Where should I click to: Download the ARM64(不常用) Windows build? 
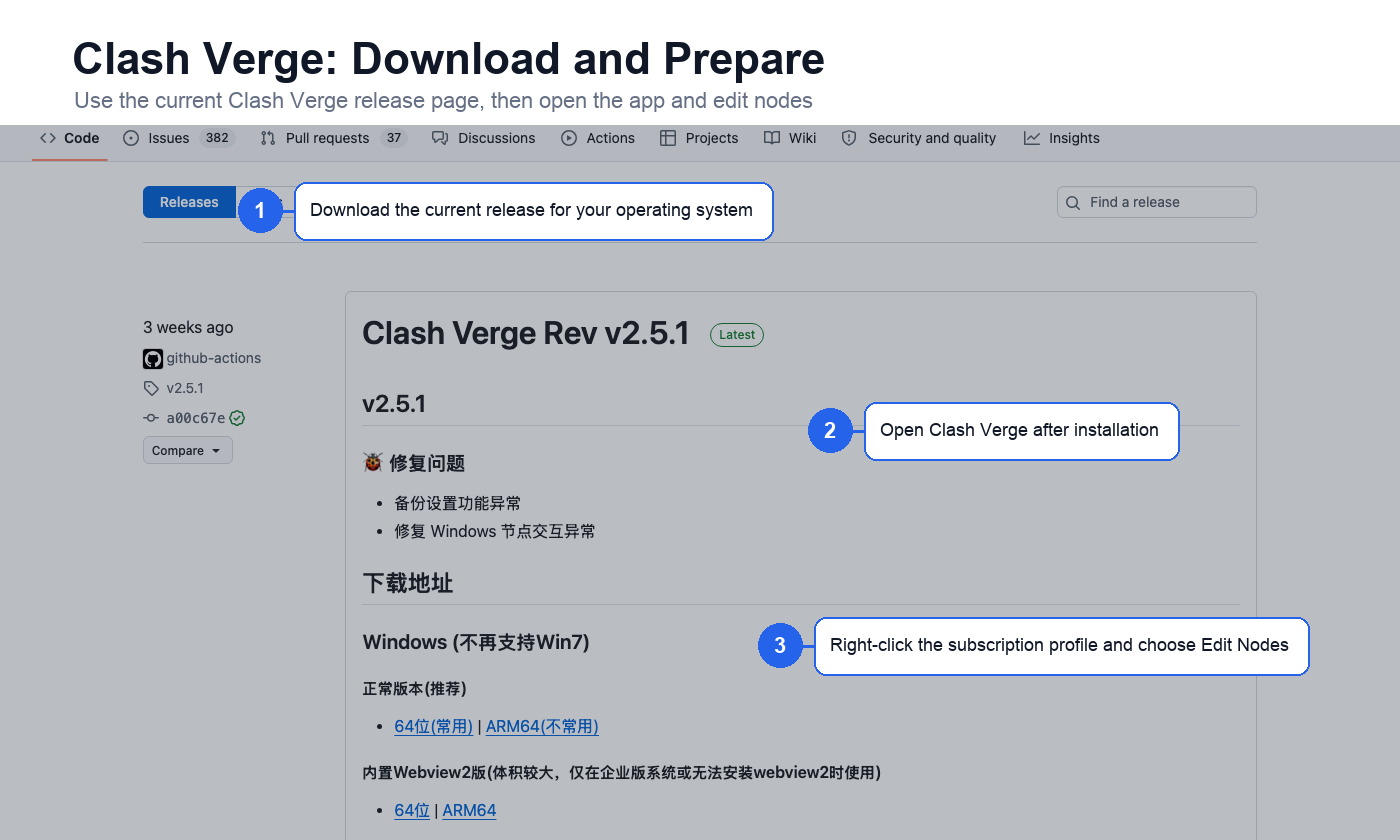pyautogui.click(x=542, y=727)
